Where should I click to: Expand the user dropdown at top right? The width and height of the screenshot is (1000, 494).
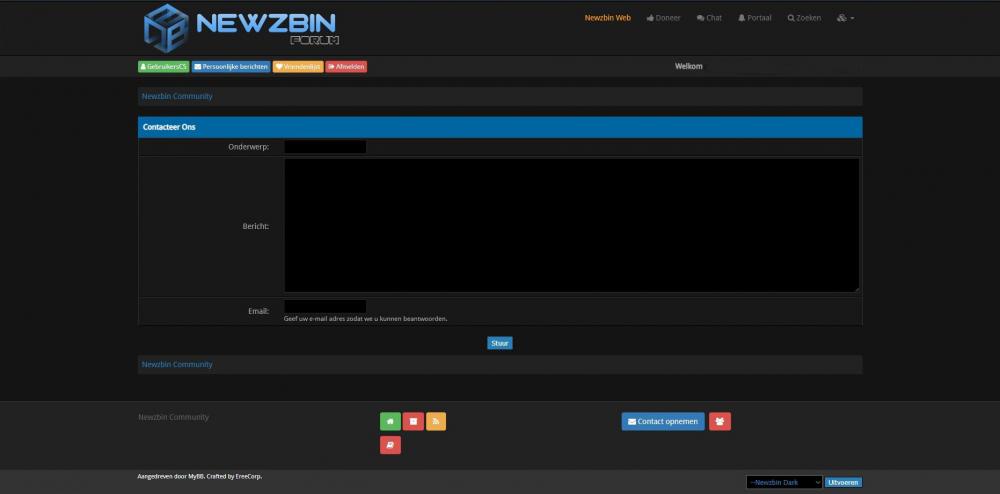pos(845,18)
